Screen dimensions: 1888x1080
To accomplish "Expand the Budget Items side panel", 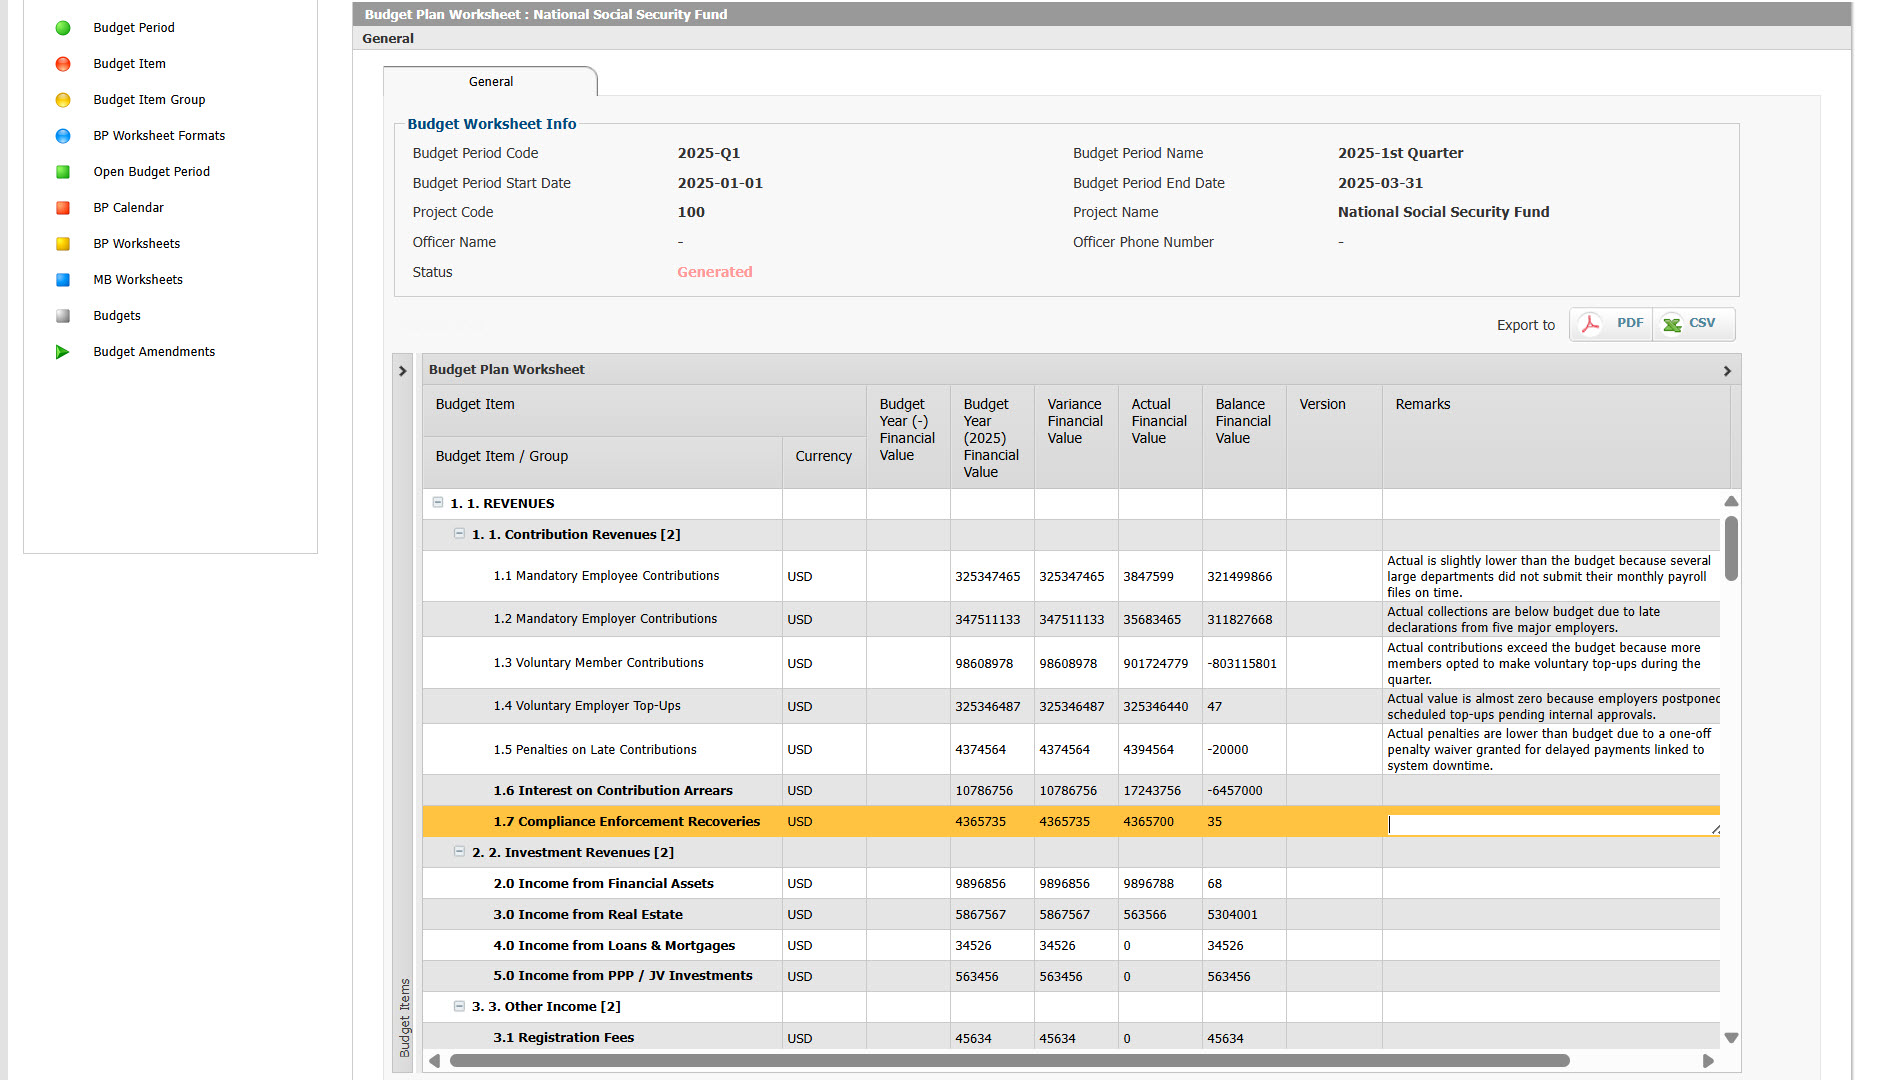I will [403, 371].
